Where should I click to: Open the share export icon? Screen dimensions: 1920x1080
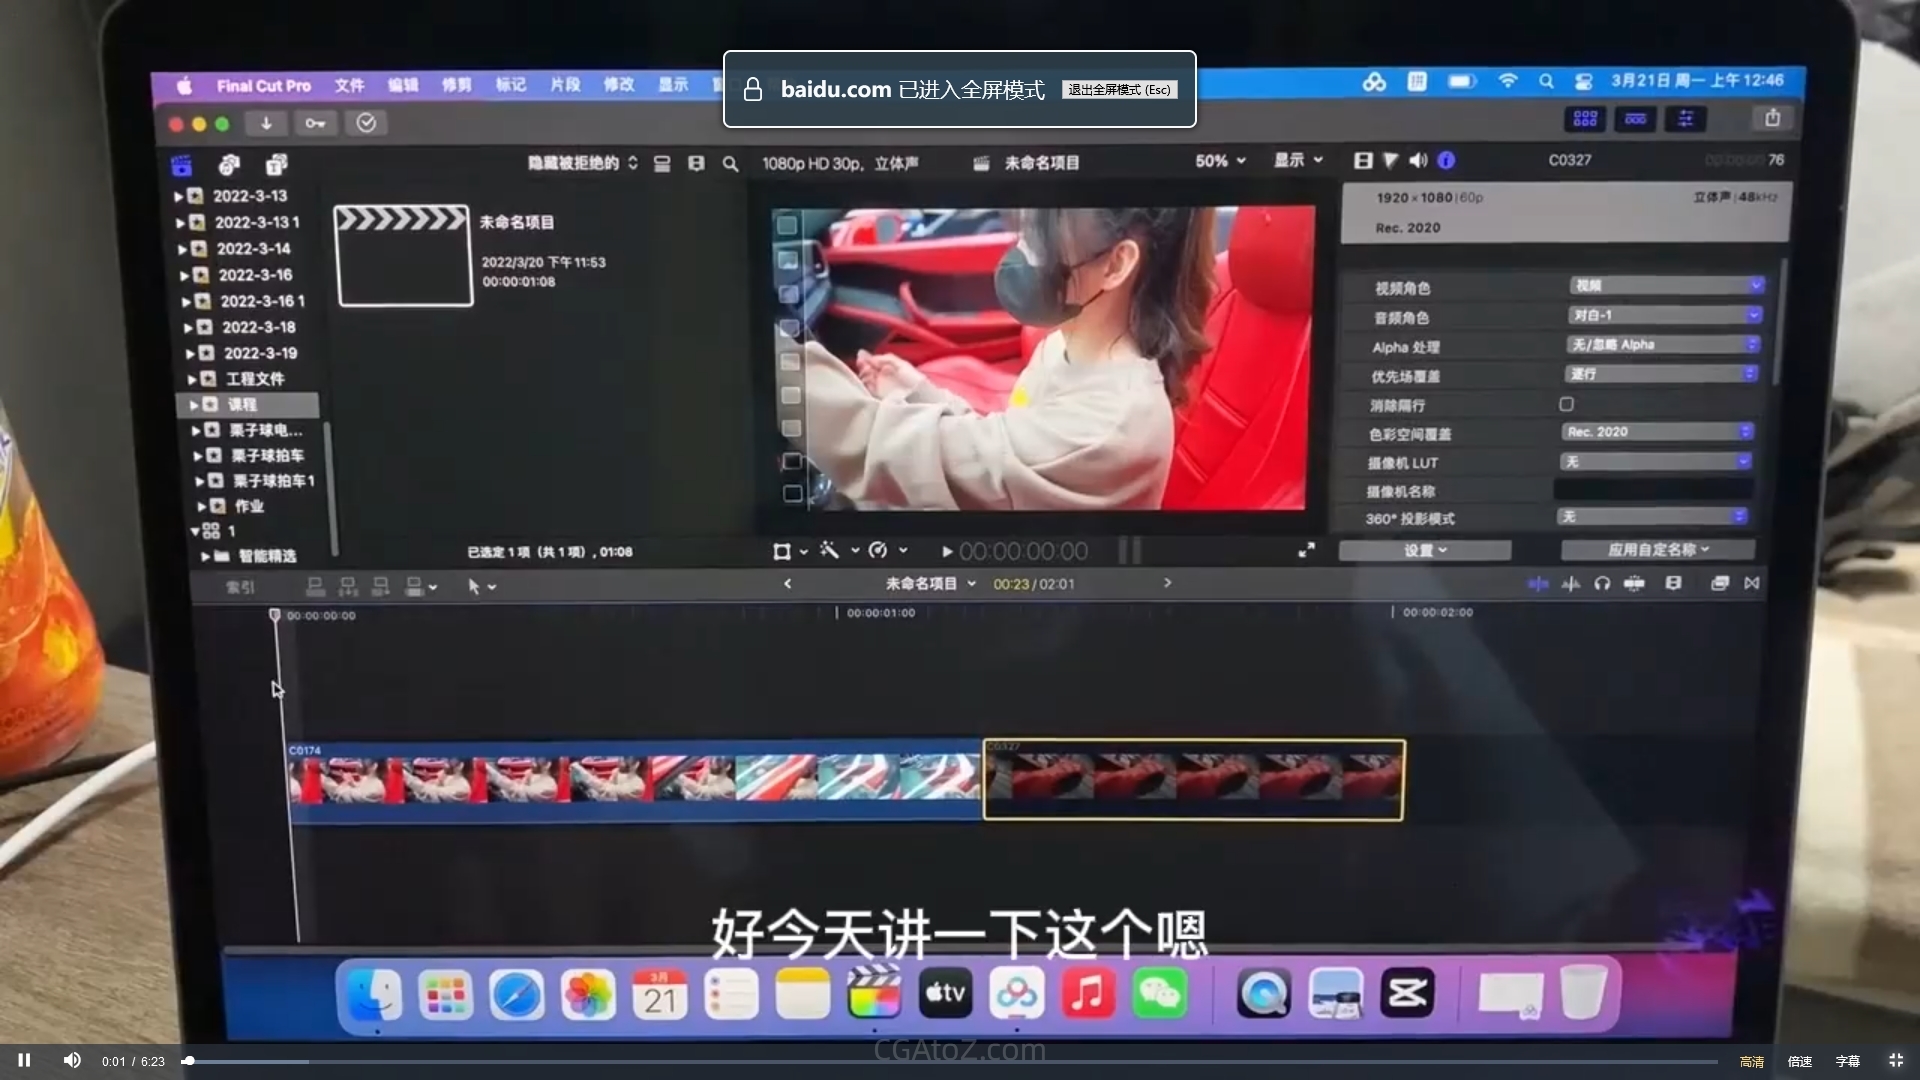click(x=1772, y=119)
